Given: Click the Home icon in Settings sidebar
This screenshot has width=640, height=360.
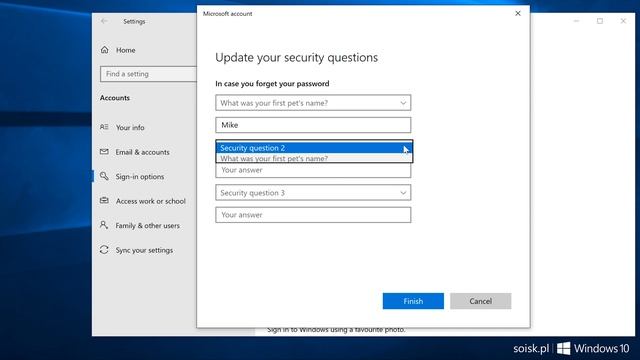Looking at the screenshot, I should click(x=104, y=50).
